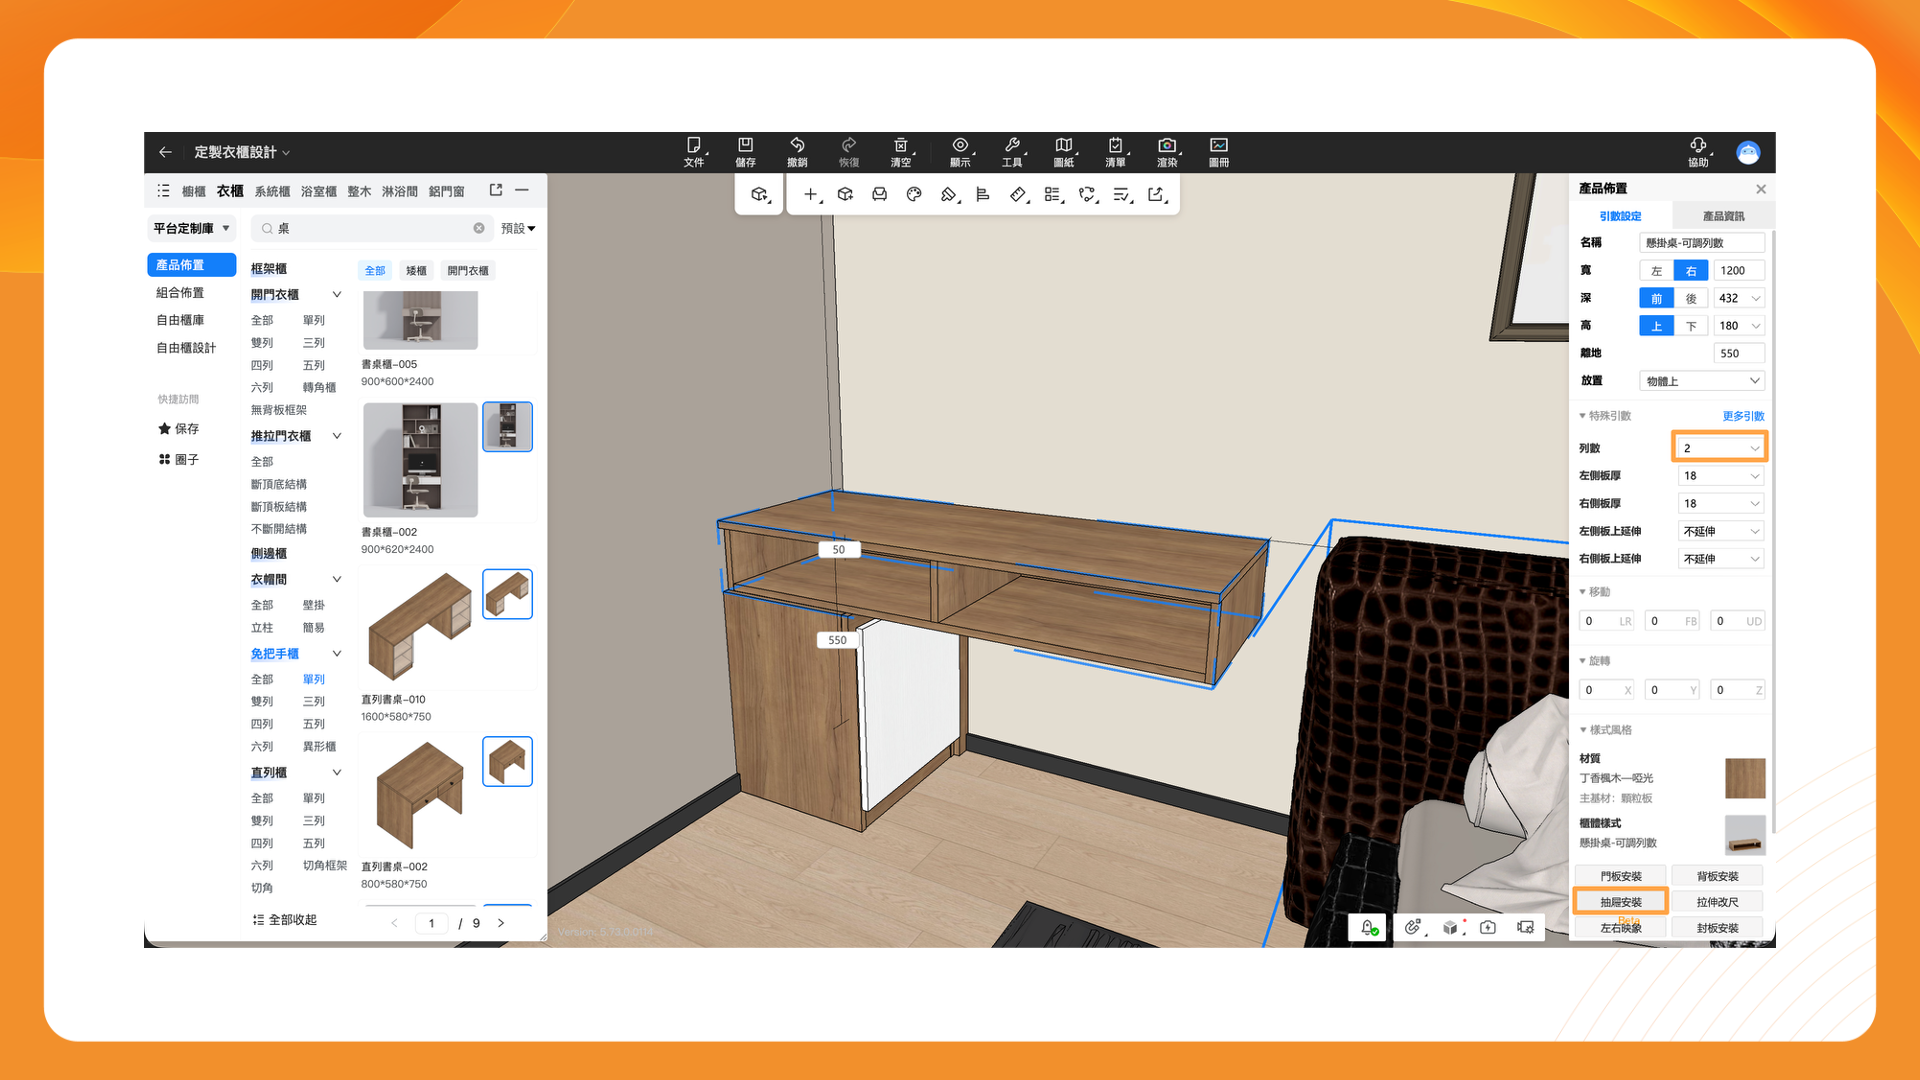
Task: Switch height anchor to 下
Action: [x=1691, y=326]
